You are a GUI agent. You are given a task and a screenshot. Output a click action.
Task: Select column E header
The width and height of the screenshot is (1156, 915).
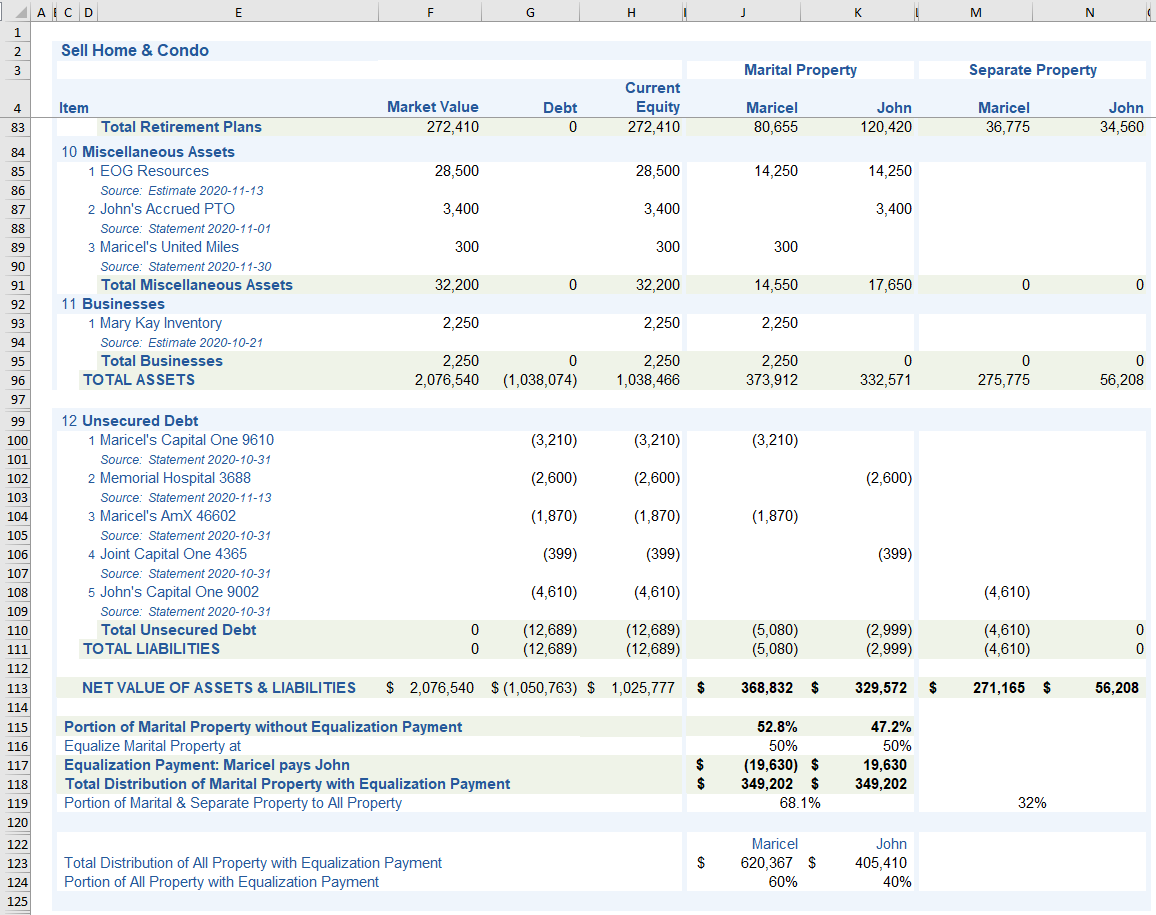(237, 12)
